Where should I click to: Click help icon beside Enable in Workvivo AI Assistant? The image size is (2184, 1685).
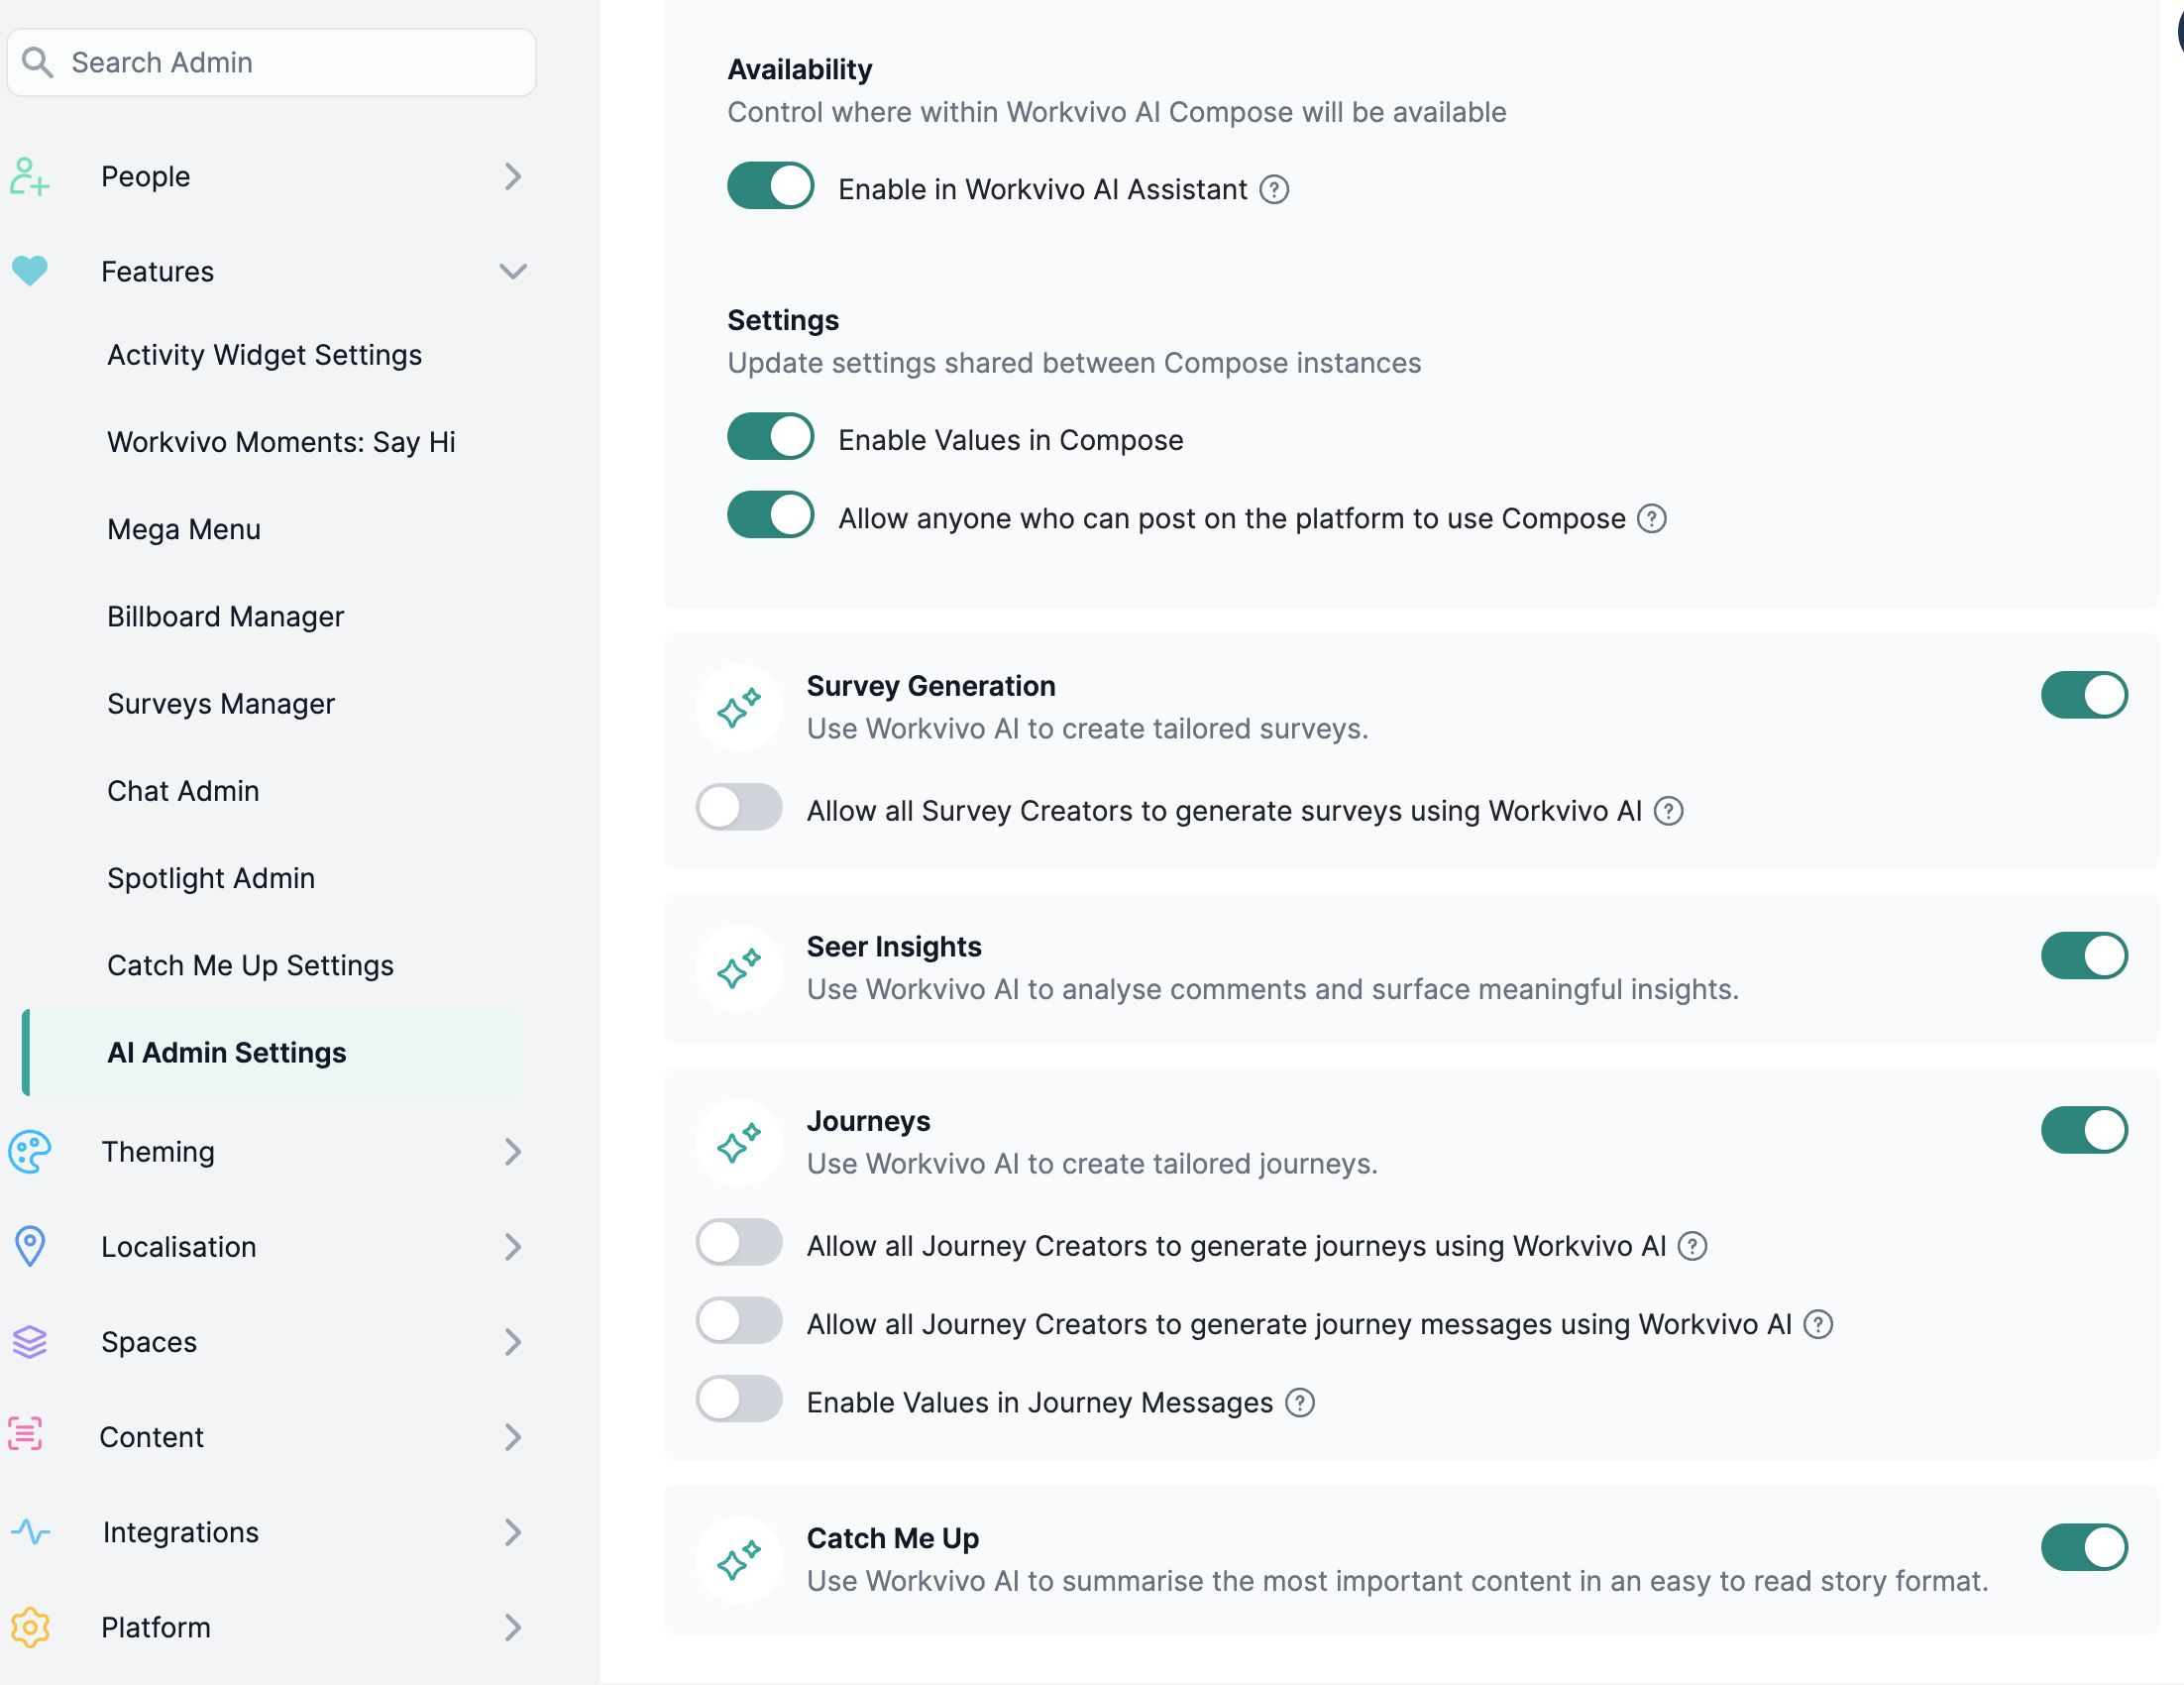click(x=1274, y=189)
